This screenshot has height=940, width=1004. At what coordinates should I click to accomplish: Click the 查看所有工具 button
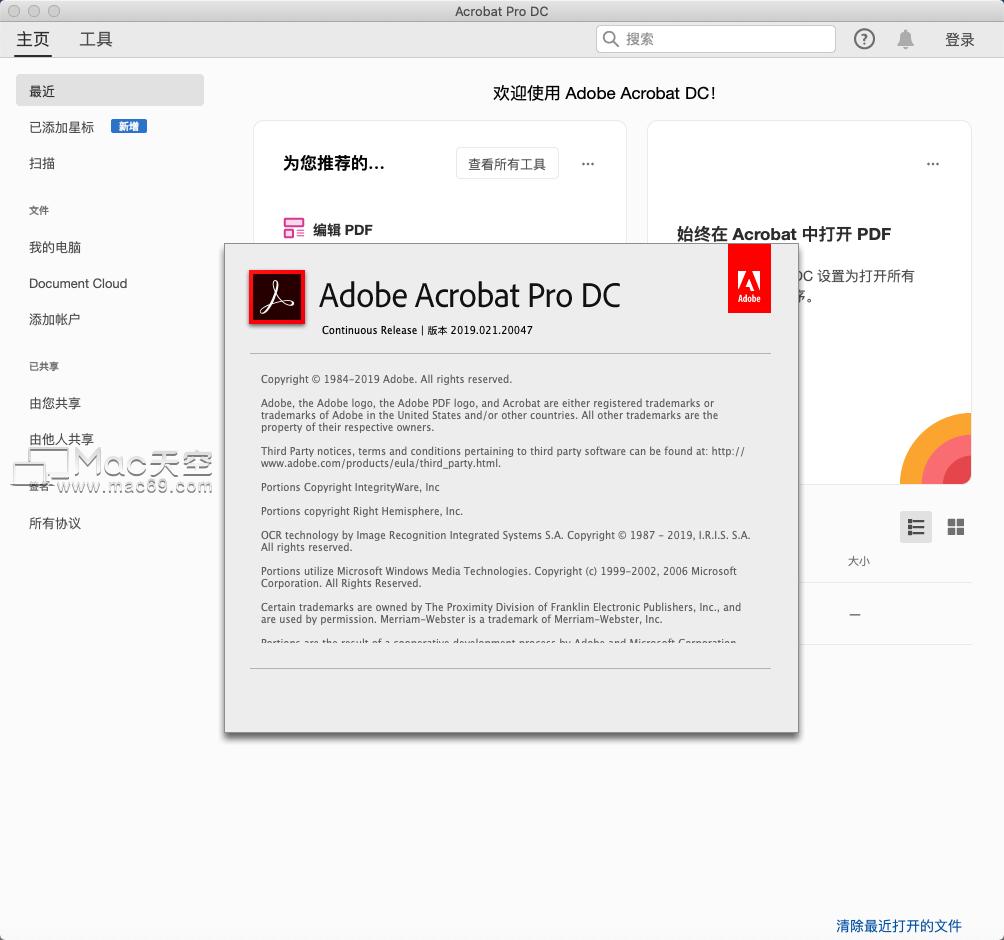pyautogui.click(x=506, y=163)
